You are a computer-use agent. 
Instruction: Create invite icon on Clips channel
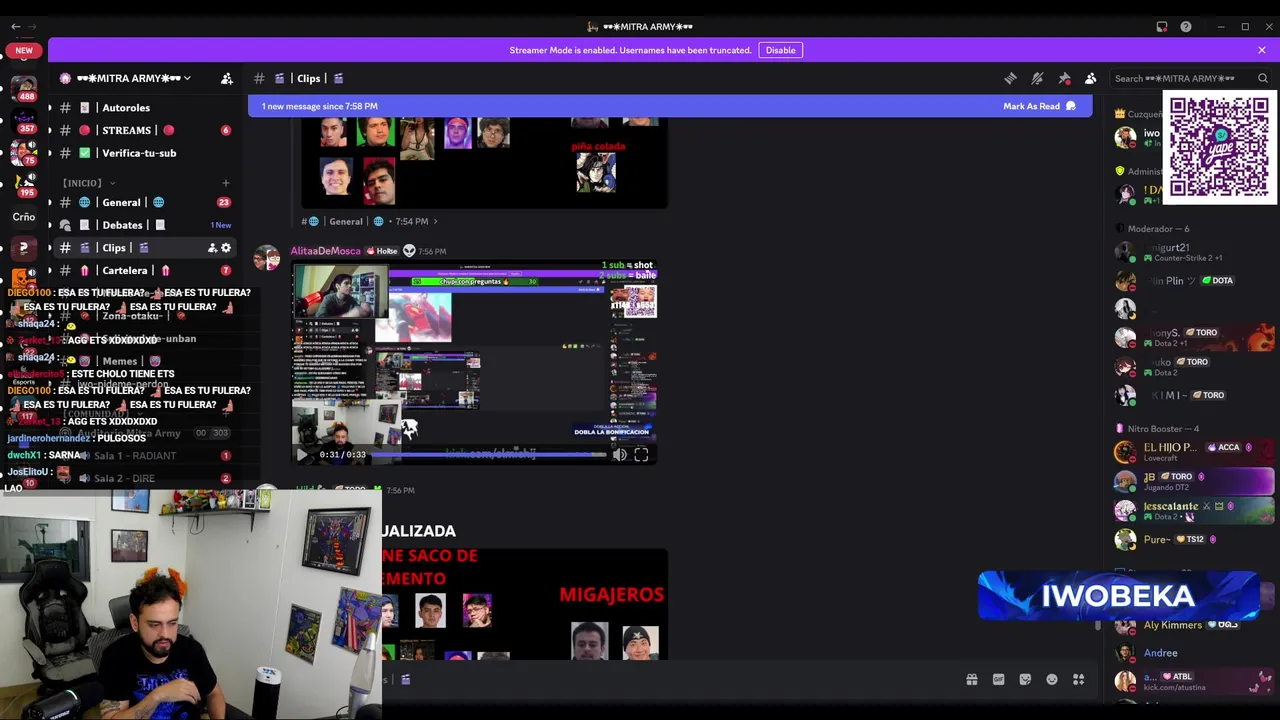point(212,248)
